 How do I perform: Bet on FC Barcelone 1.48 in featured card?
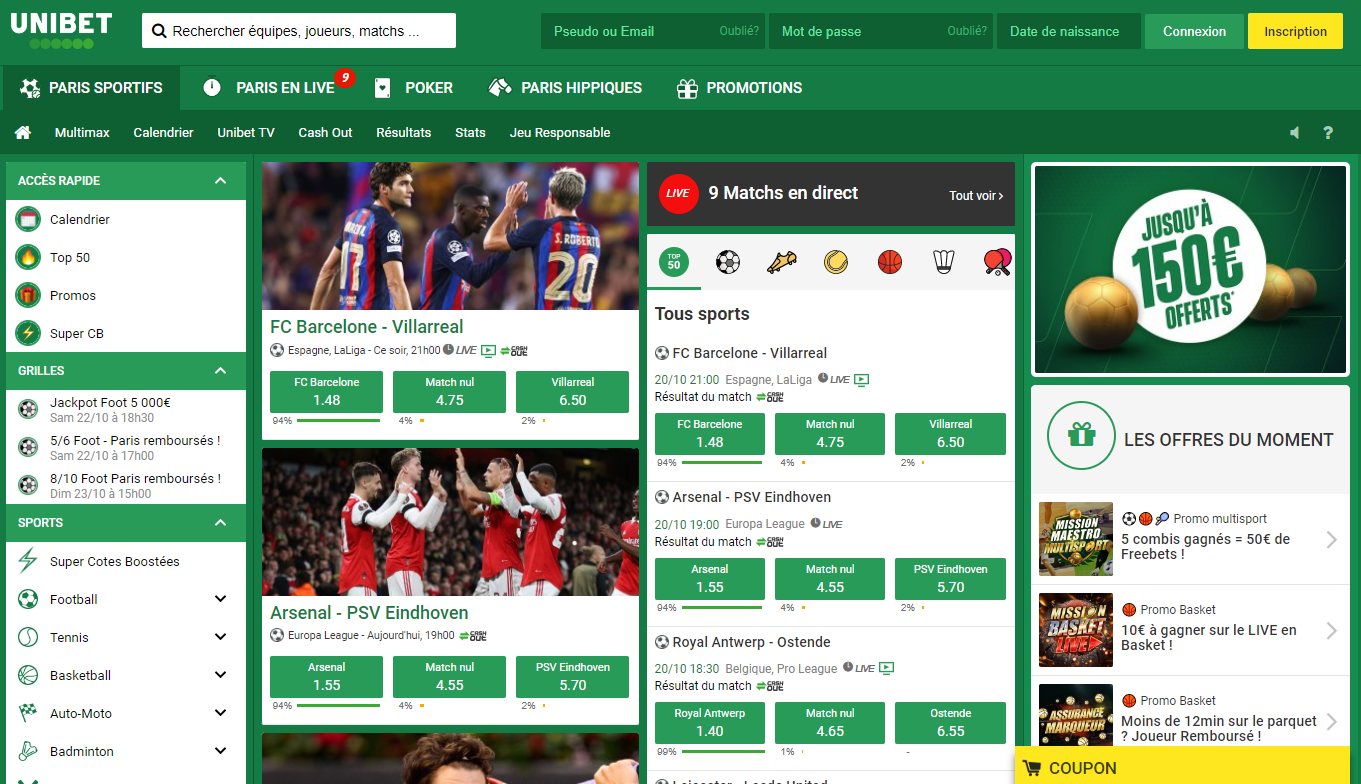[326, 392]
